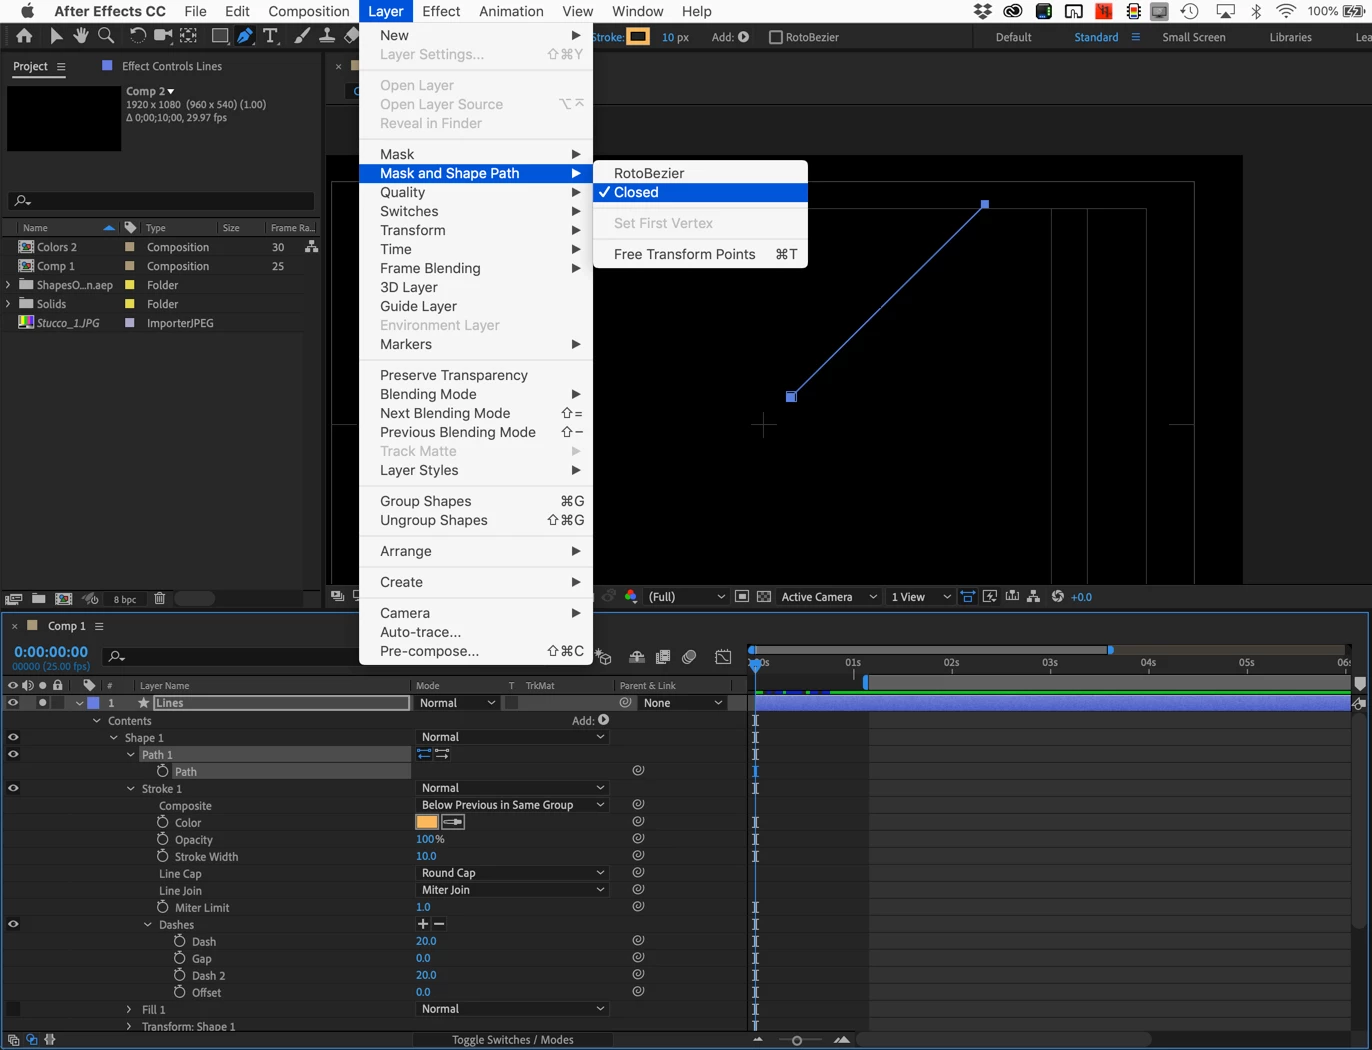The height and width of the screenshot is (1050, 1372).
Task: Click the trash icon in Project panel
Action: tap(159, 599)
